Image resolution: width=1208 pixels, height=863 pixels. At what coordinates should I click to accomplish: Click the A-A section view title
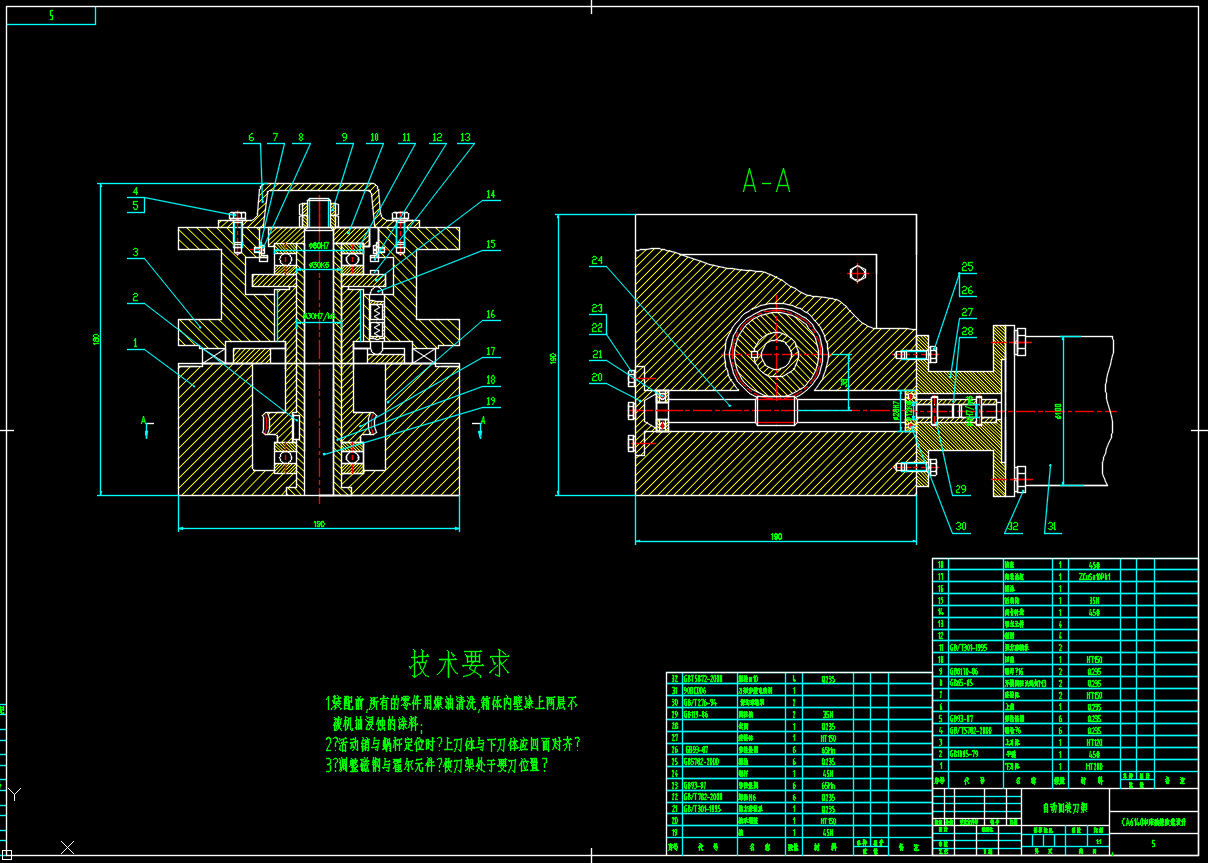766,181
